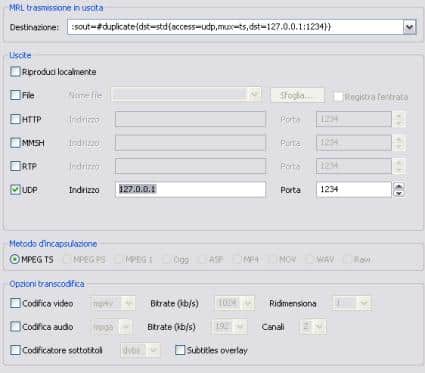Click the Sfoglia browse button

(x=297, y=96)
